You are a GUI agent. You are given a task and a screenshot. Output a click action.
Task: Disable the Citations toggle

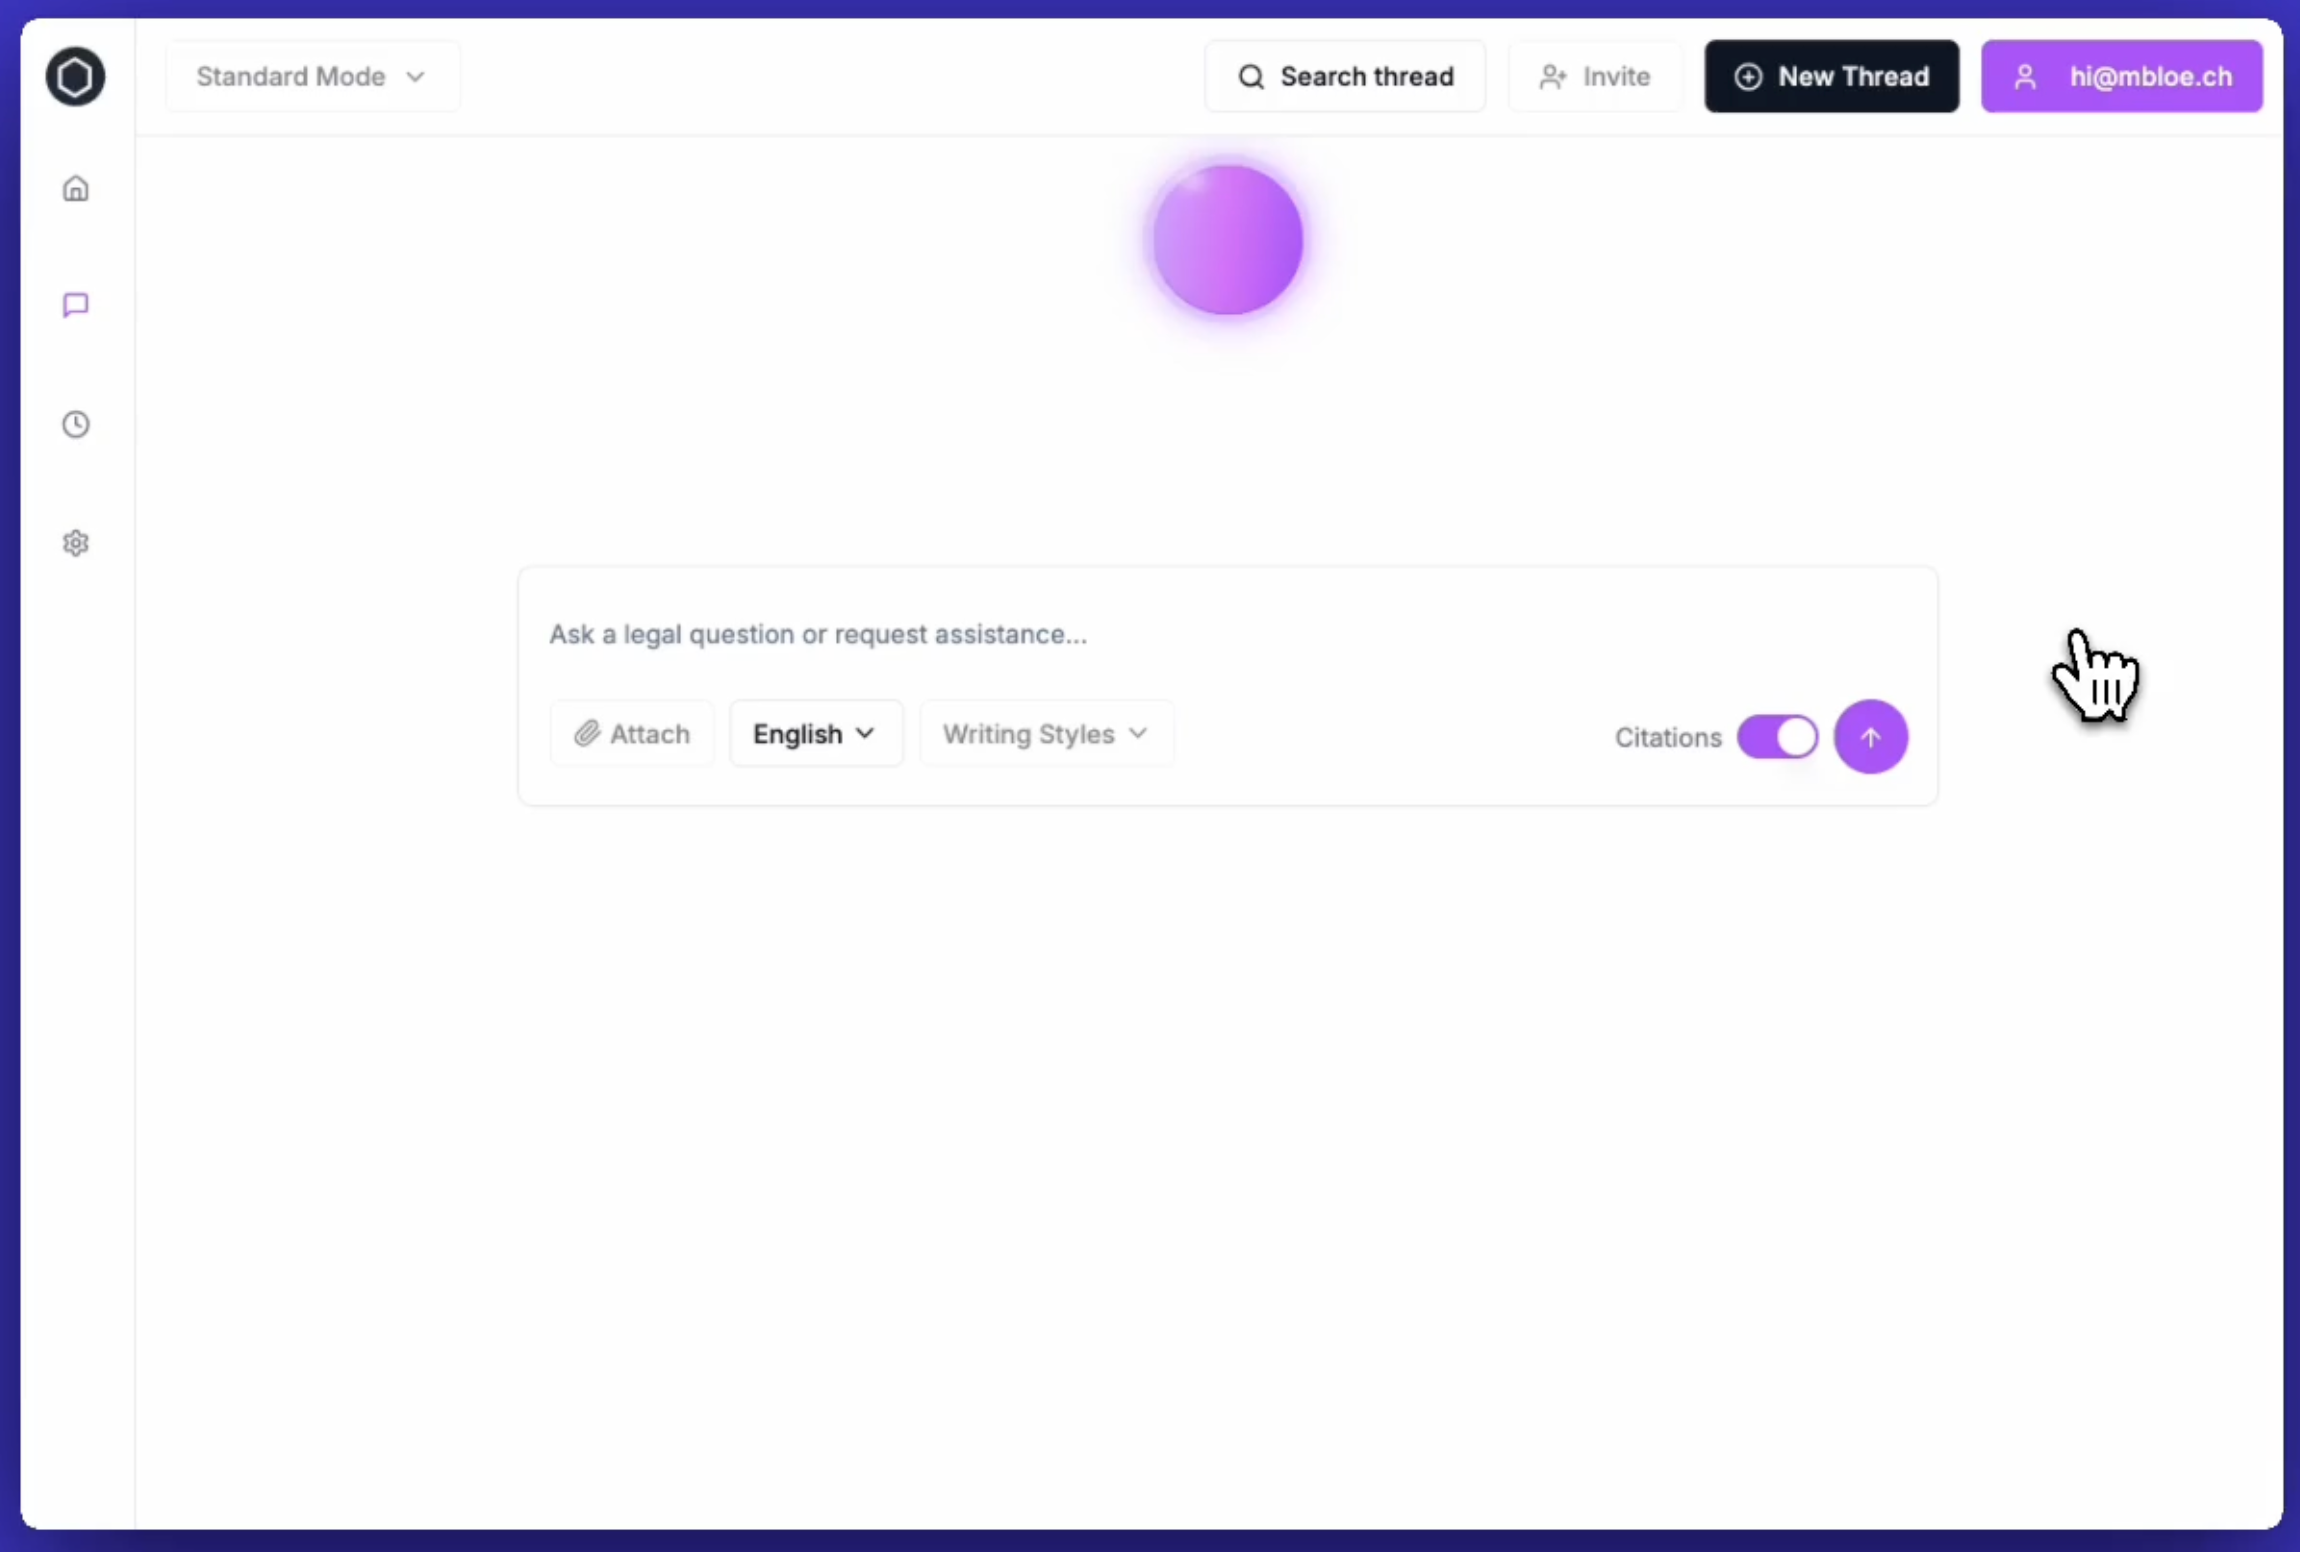click(x=1778, y=737)
